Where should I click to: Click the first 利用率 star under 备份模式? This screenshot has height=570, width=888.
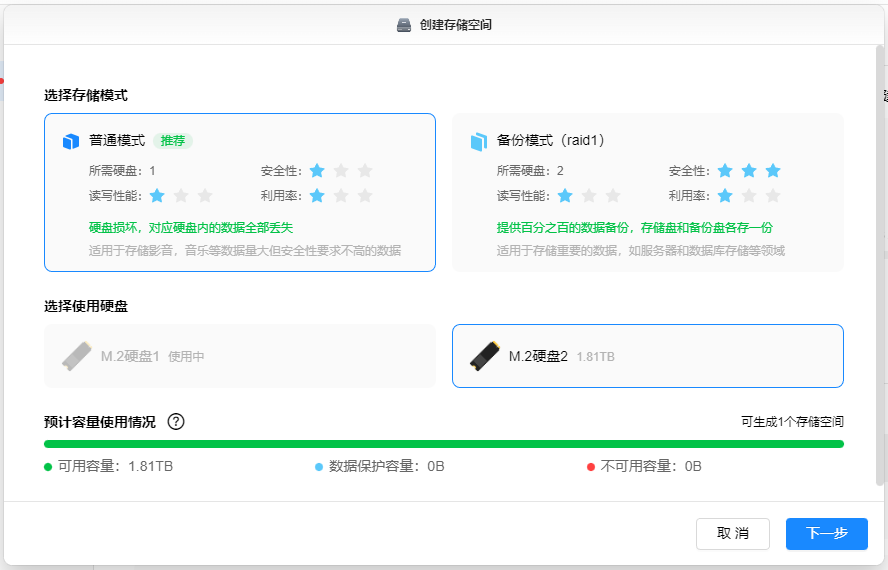click(x=725, y=196)
